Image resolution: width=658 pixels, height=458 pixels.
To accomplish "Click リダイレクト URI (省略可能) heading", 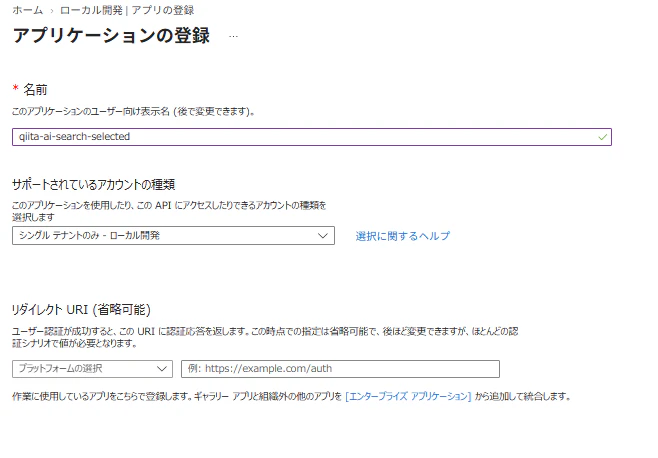I will (81, 309).
